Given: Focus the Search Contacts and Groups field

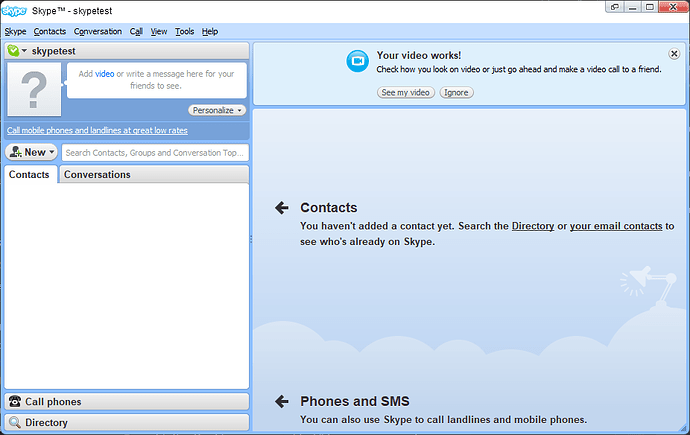Looking at the screenshot, I should click(x=155, y=153).
